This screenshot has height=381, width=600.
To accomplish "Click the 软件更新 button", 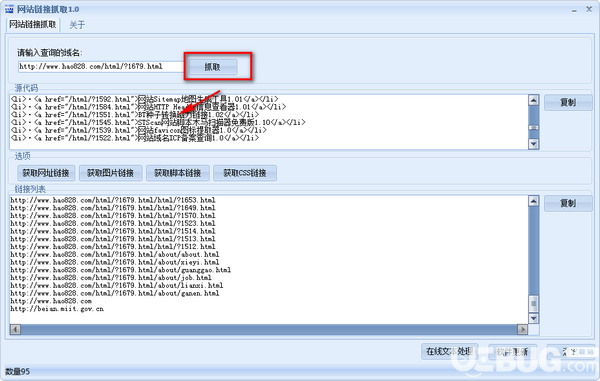I will (513, 351).
